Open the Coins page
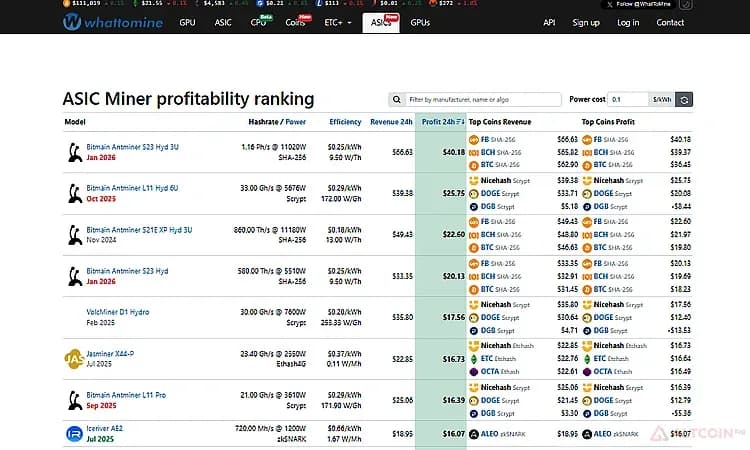The image size is (750, 450). [x=295, y=22]
